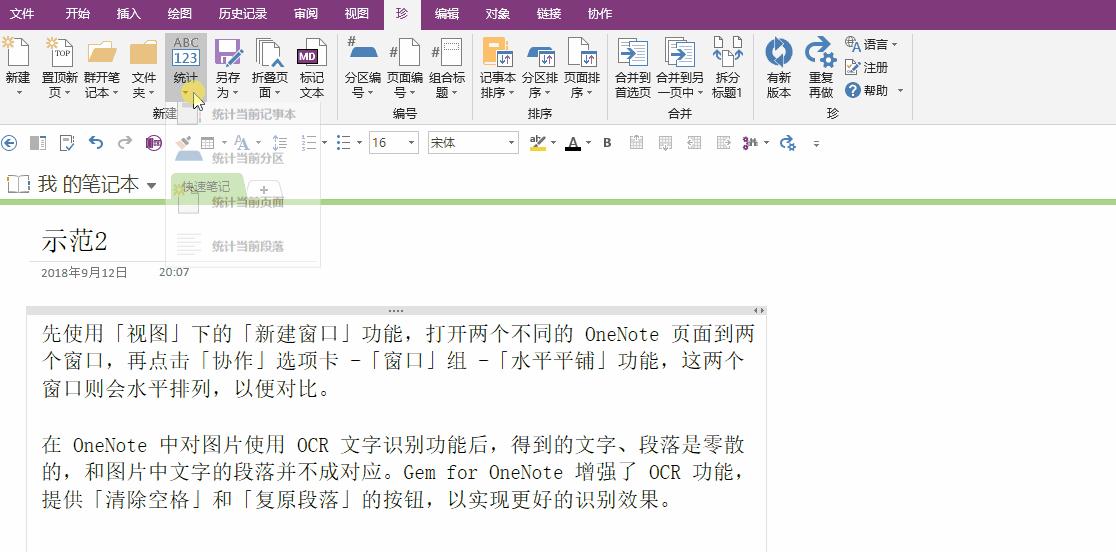
Task: Click the 页面排序 (Sort pages) icon
Action: click(x=581, y=52)
